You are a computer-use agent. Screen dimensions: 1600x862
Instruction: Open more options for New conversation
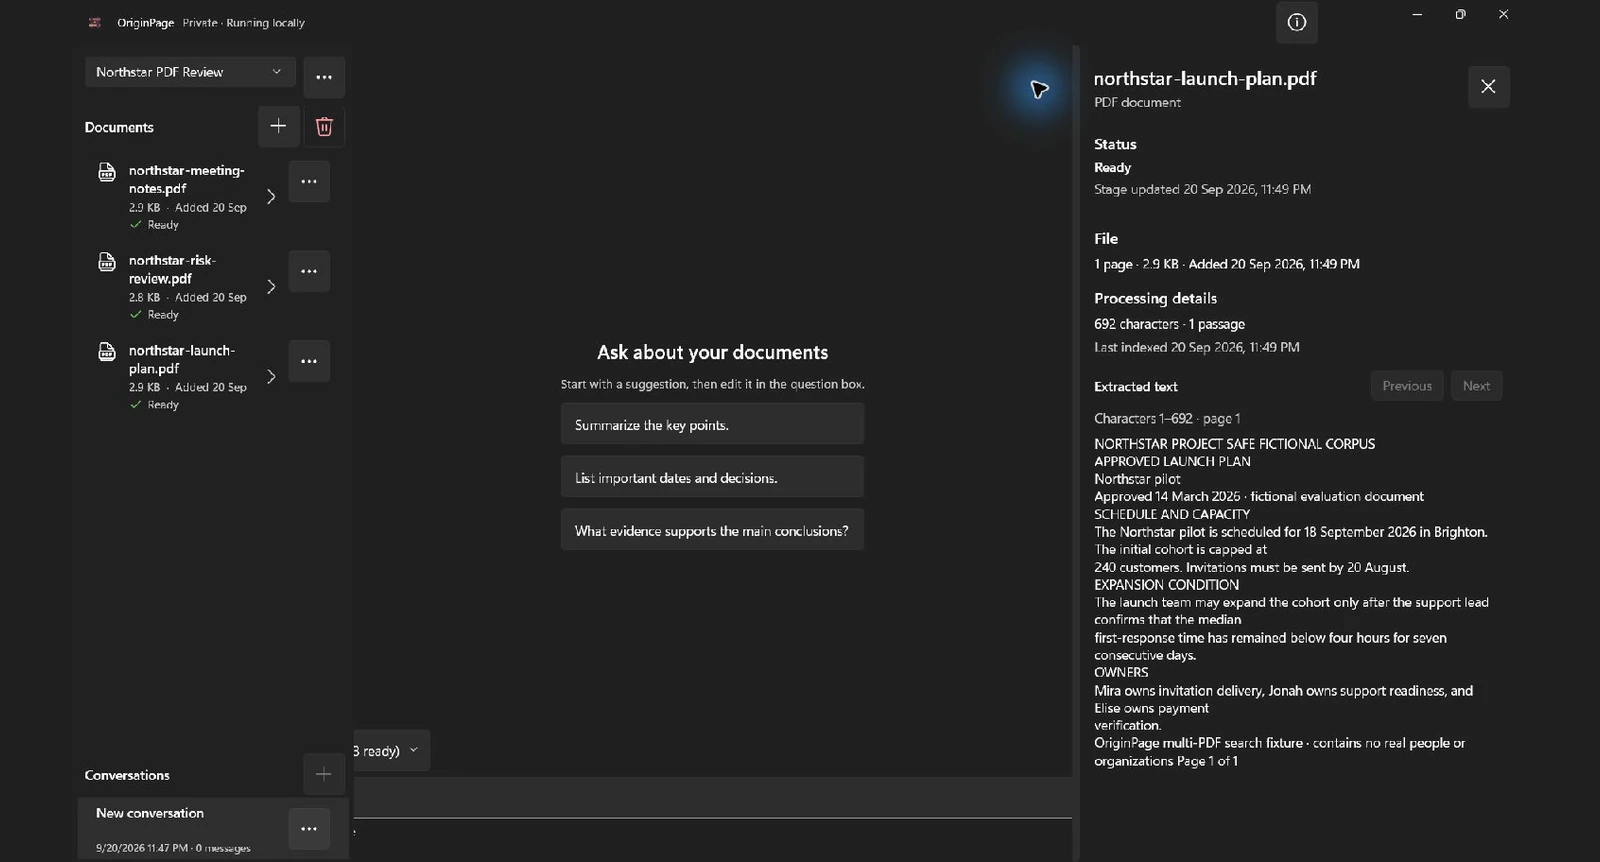(309, 829)
